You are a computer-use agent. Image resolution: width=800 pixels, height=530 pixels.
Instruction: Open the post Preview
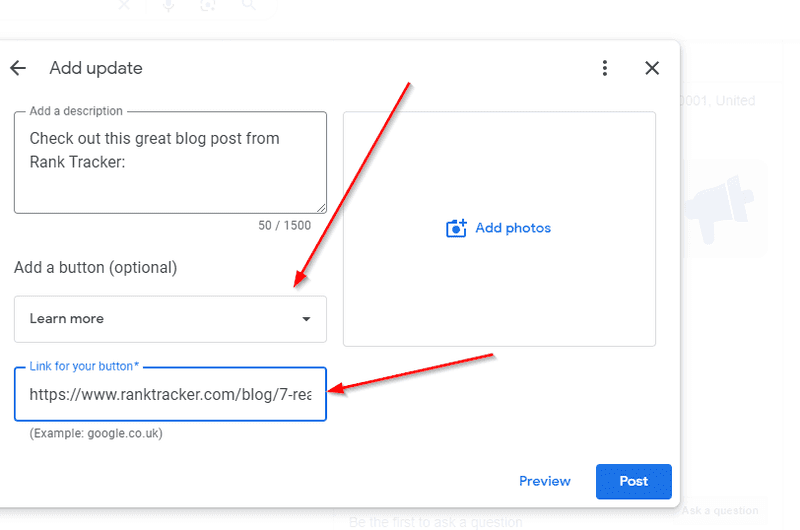point(544,481)
